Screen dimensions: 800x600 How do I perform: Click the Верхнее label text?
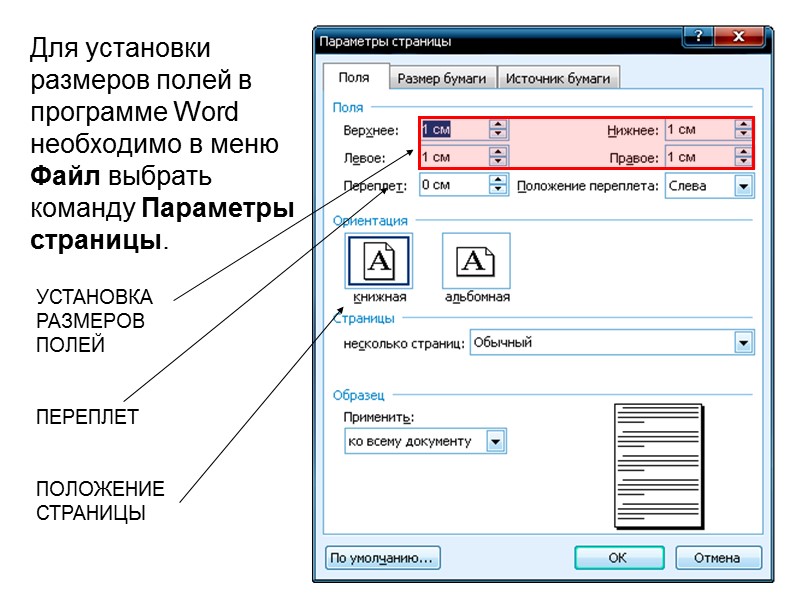[371, 131]
